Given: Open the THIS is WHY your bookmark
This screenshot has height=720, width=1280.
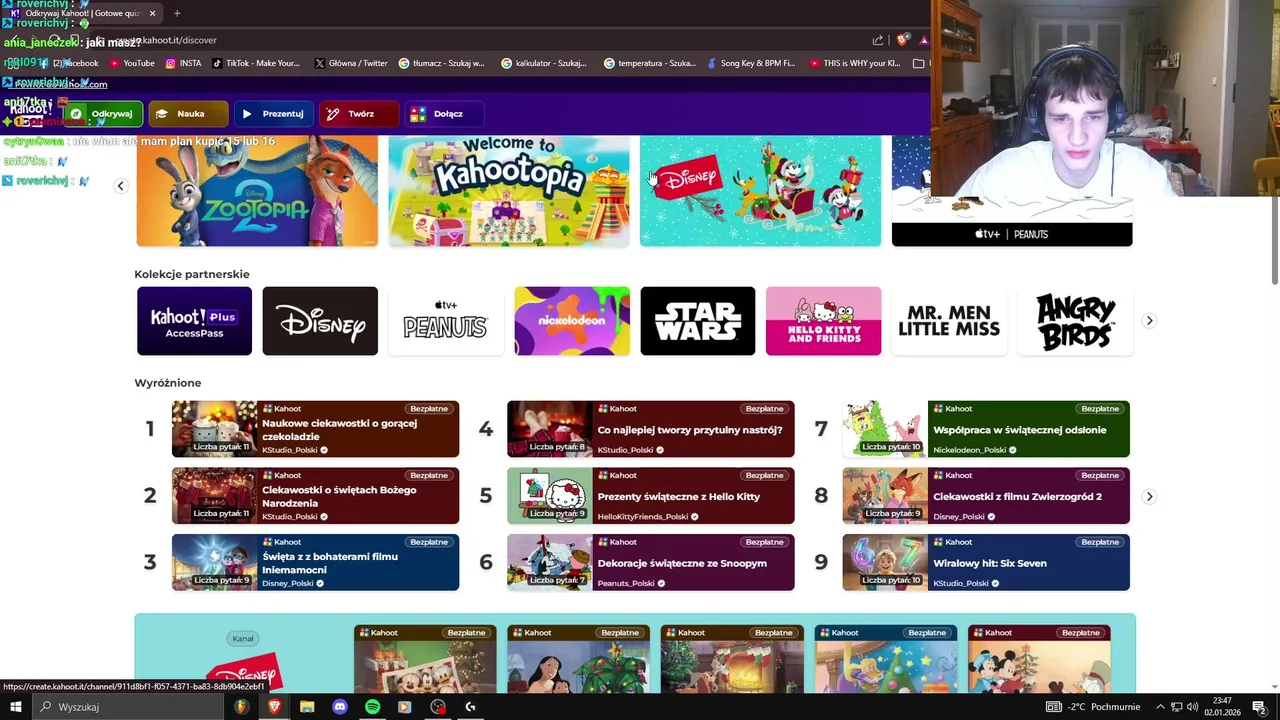Looking at the screenshot, I should 855,63.
